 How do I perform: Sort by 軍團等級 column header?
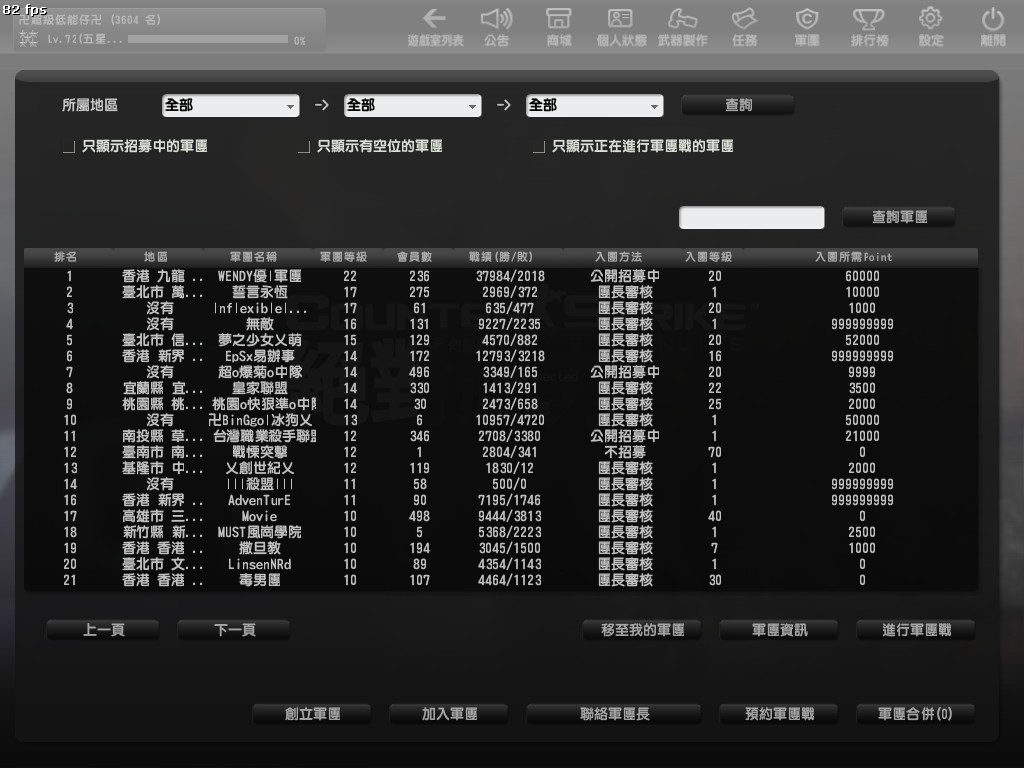tap(344, 257)
